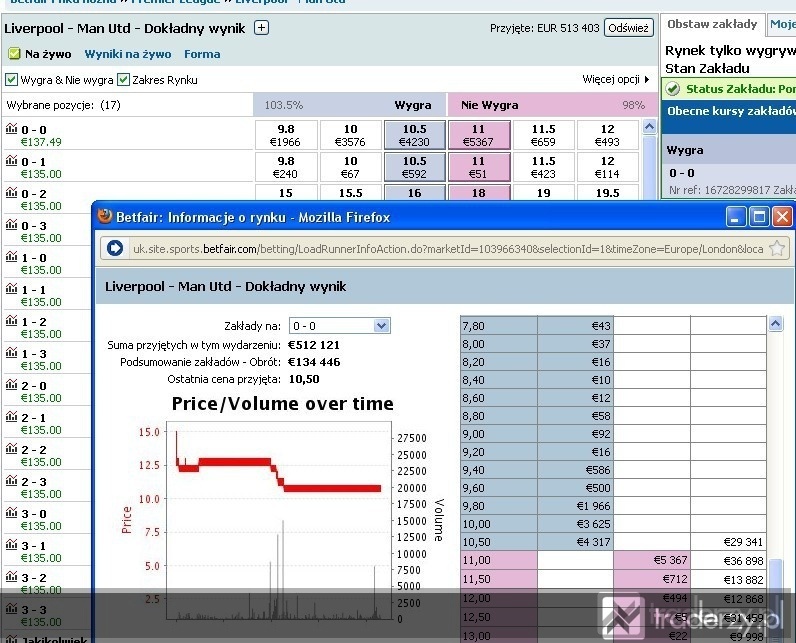Image resolution: width=796 pixels, height=643 pixels.
Task: Click the €512 121 matched amount
Action: (314, 345)
